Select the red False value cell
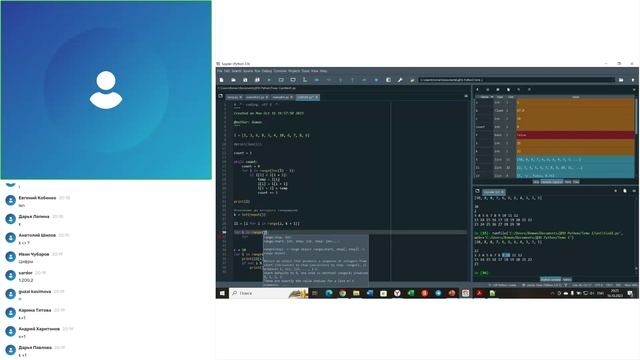This screenshot has width=640, height=360. tap(576, 135)
